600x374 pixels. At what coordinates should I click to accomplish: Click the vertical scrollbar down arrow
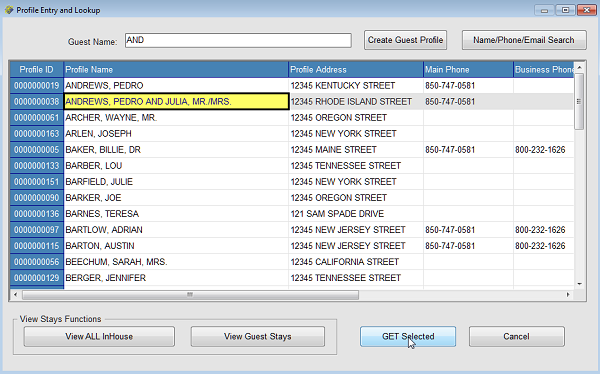[x=579, y=284]
